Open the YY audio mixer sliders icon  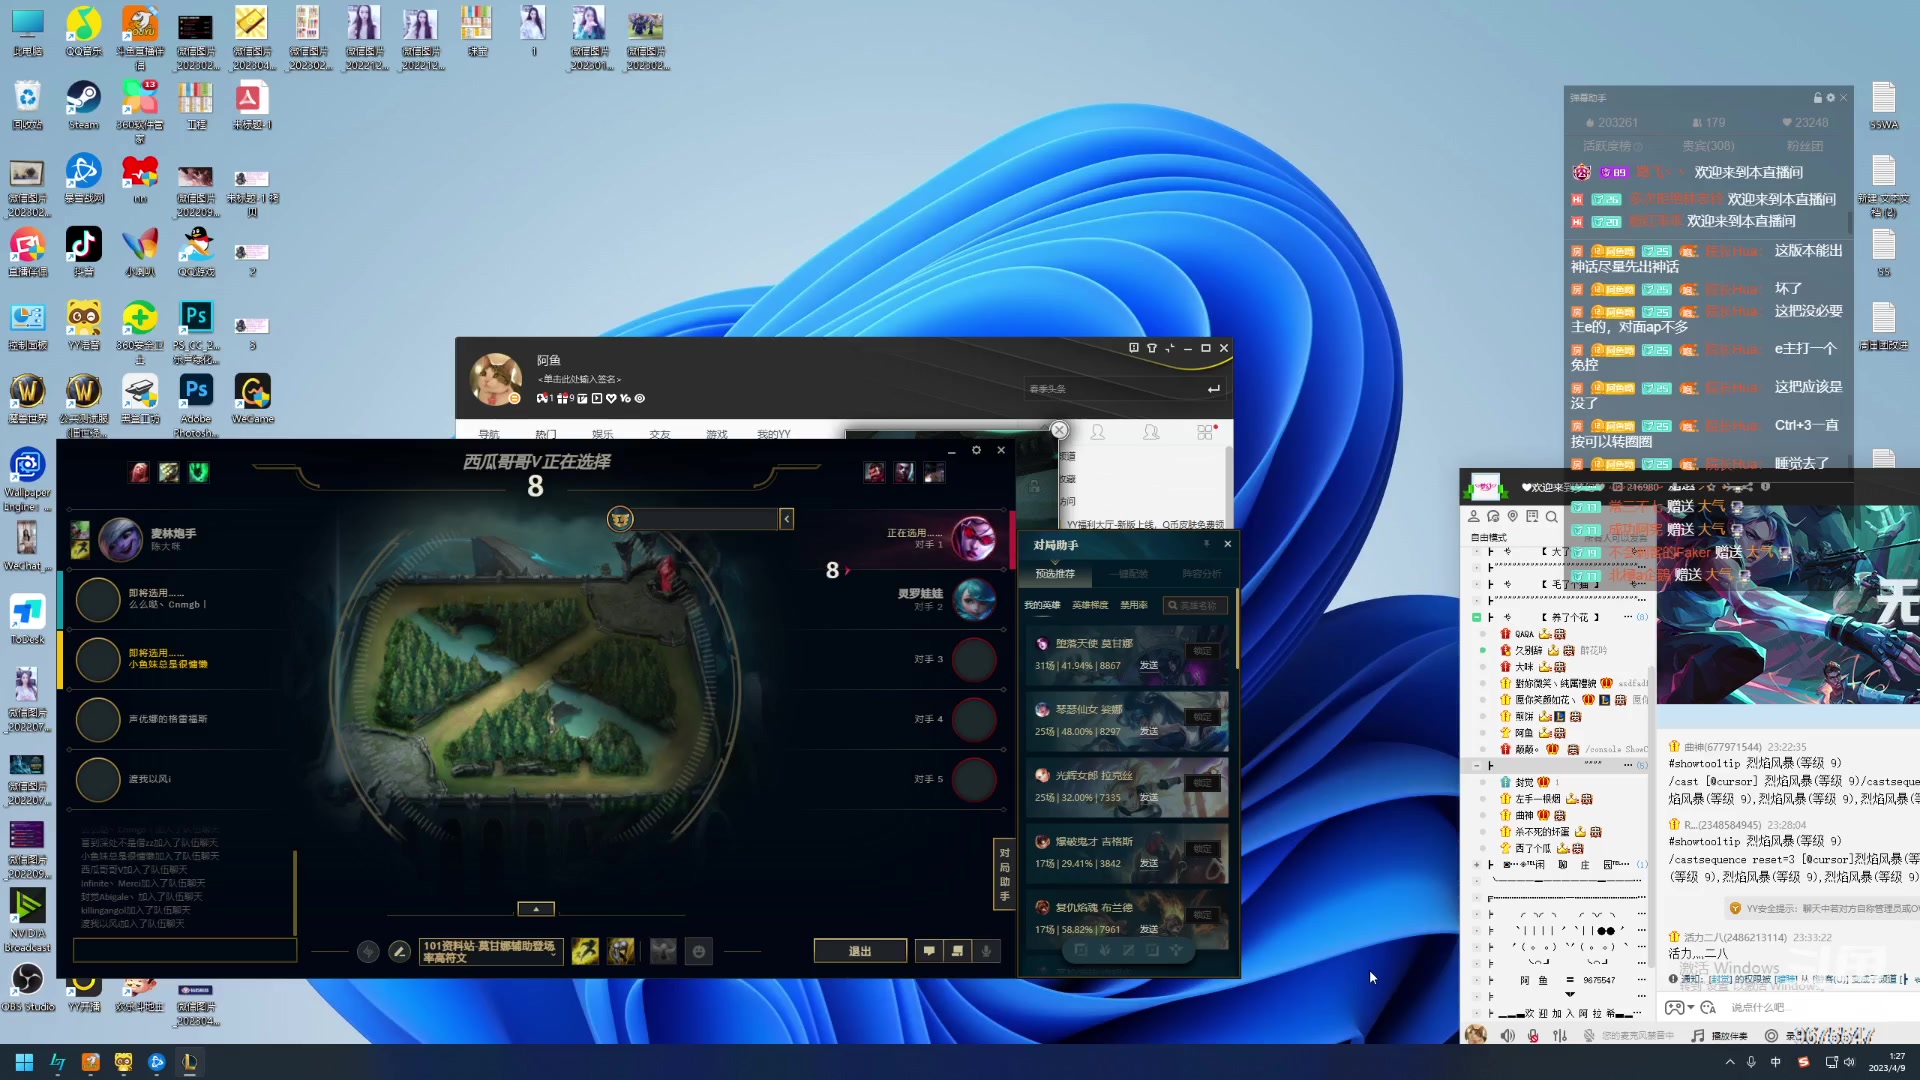point(1560,1035)
